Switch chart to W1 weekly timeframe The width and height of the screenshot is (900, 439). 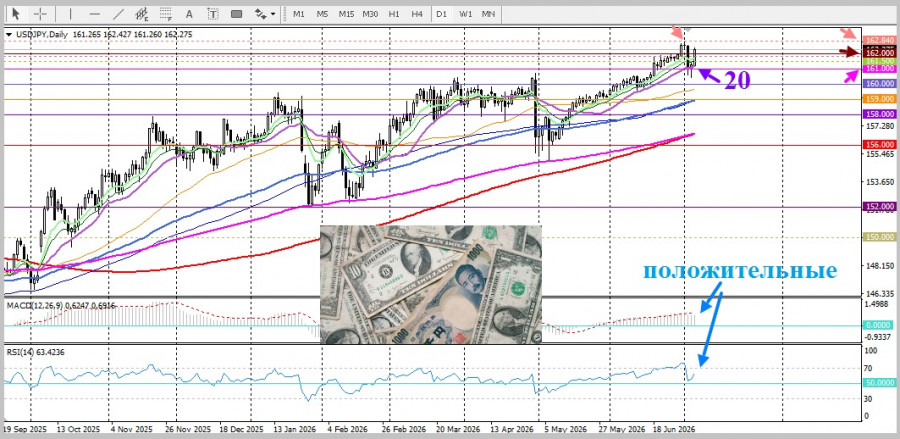point(465,14)
